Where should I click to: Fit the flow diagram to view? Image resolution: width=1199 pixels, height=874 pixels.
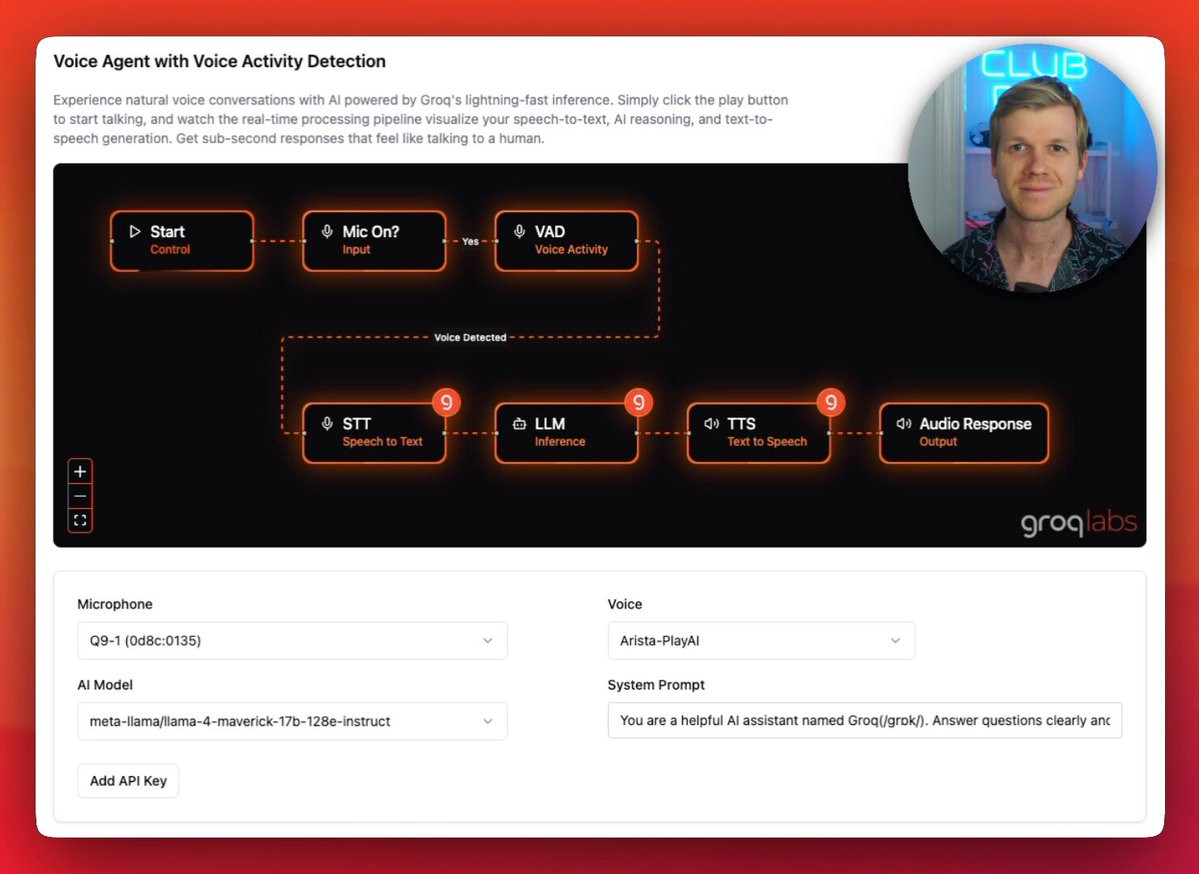80,520
